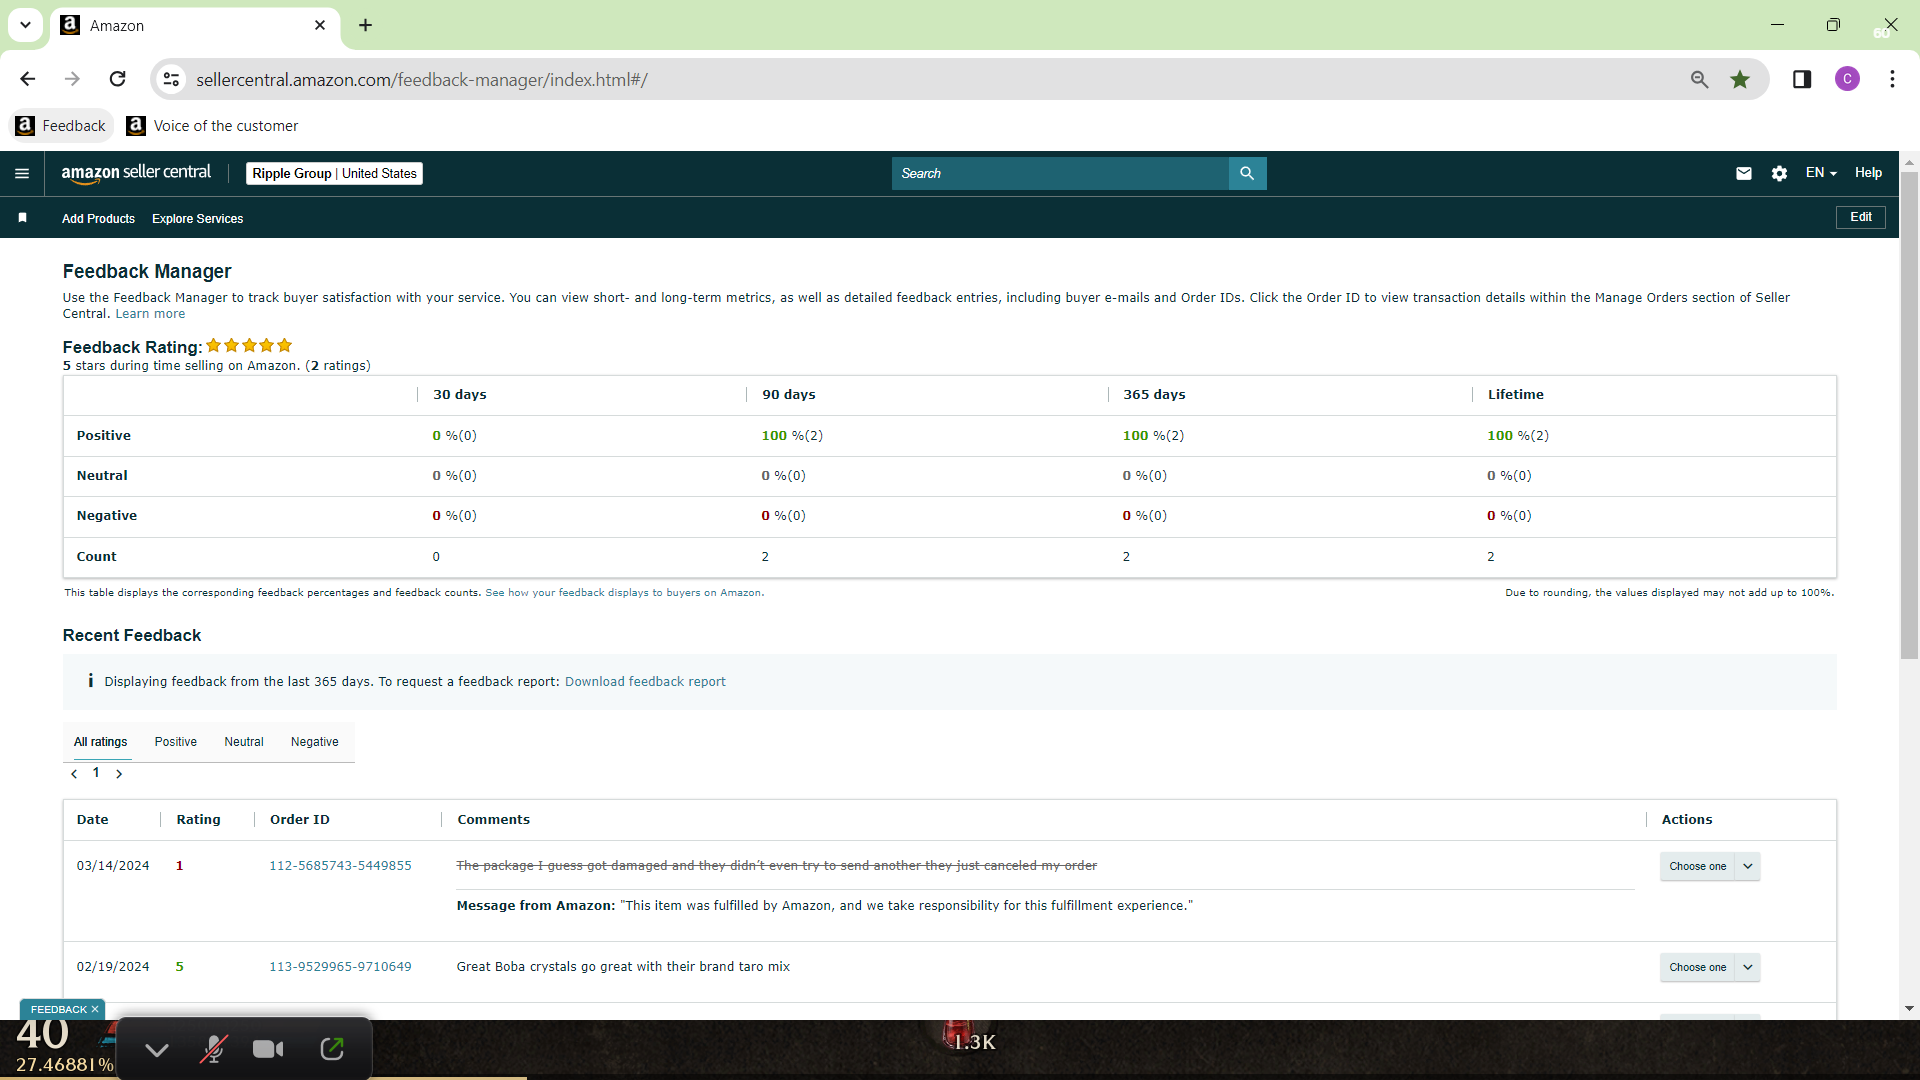Screen dimensions: 1920x1080
Task: Open the Feedback bookmark
Action: (62, 126)
